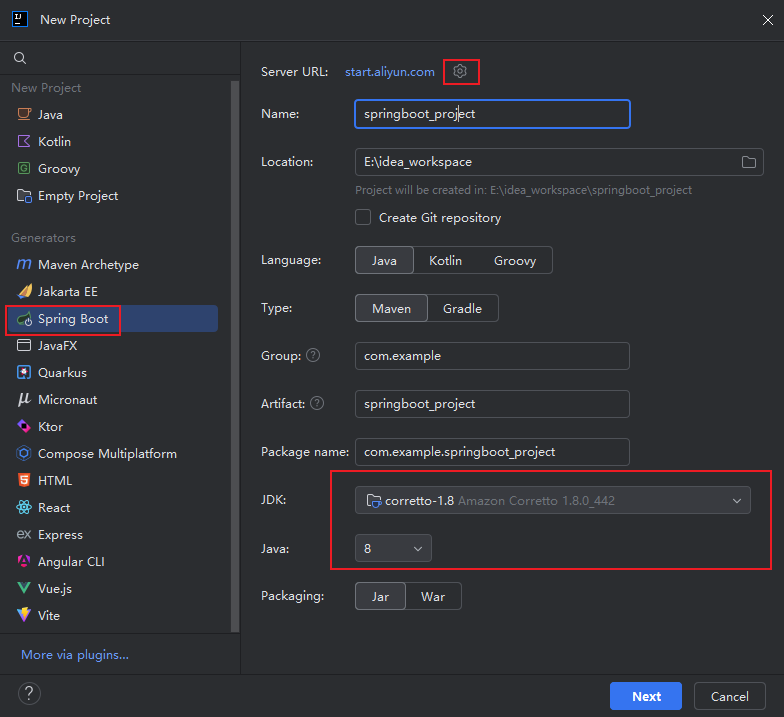Click the Angular CLI icon
784x717 pixels.
point(24,561)
